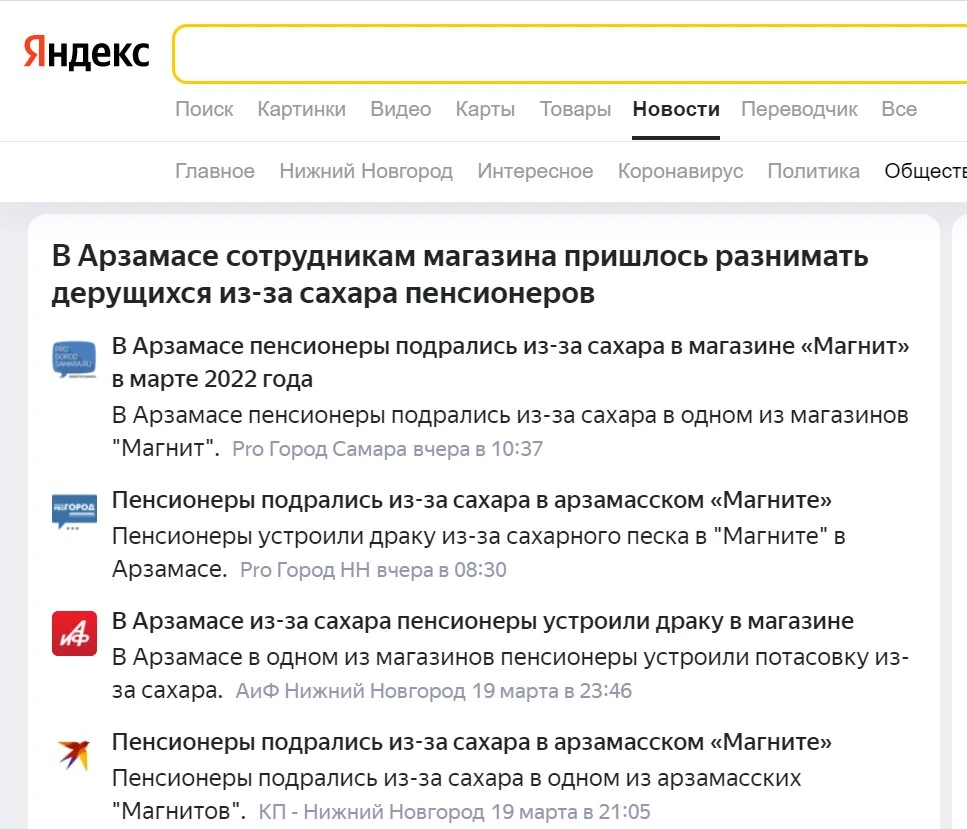This screenshot has height=829, width=967.
Task: Open article «пенсионеры устроили драку в магазине»
Action: click(483, 621)
